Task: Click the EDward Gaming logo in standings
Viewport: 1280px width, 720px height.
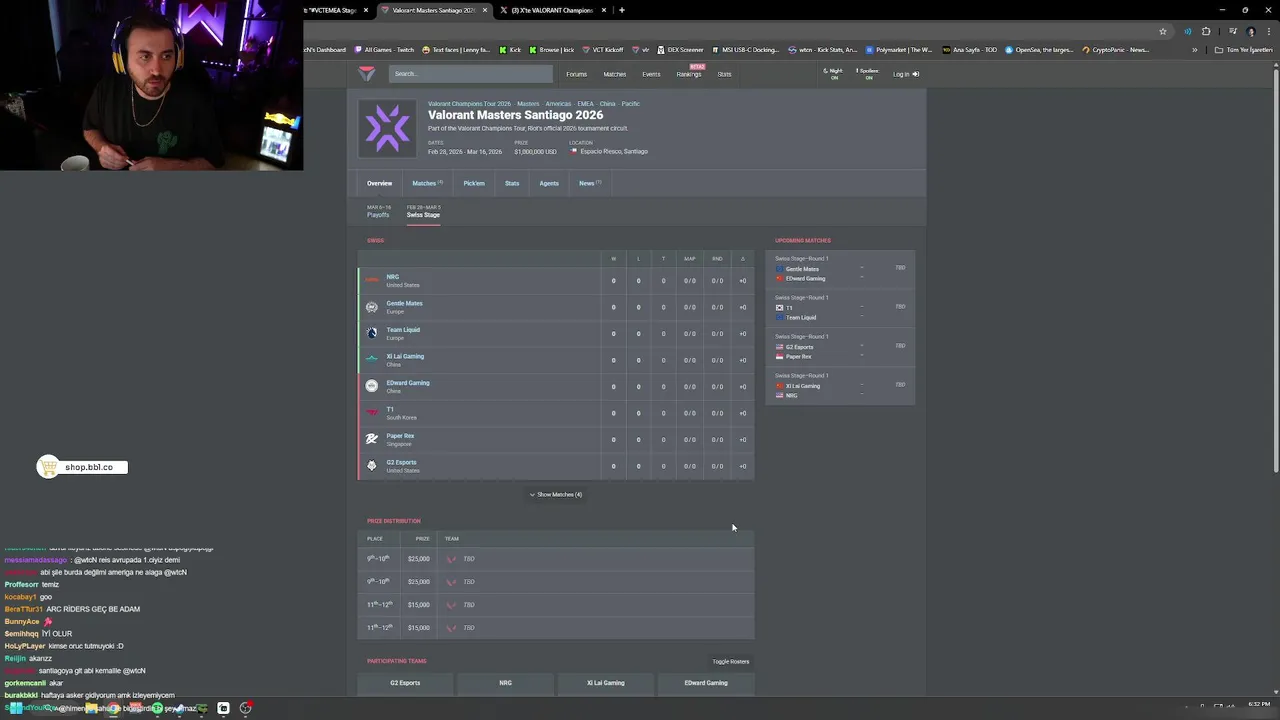Action: click(x=372, y=386)
